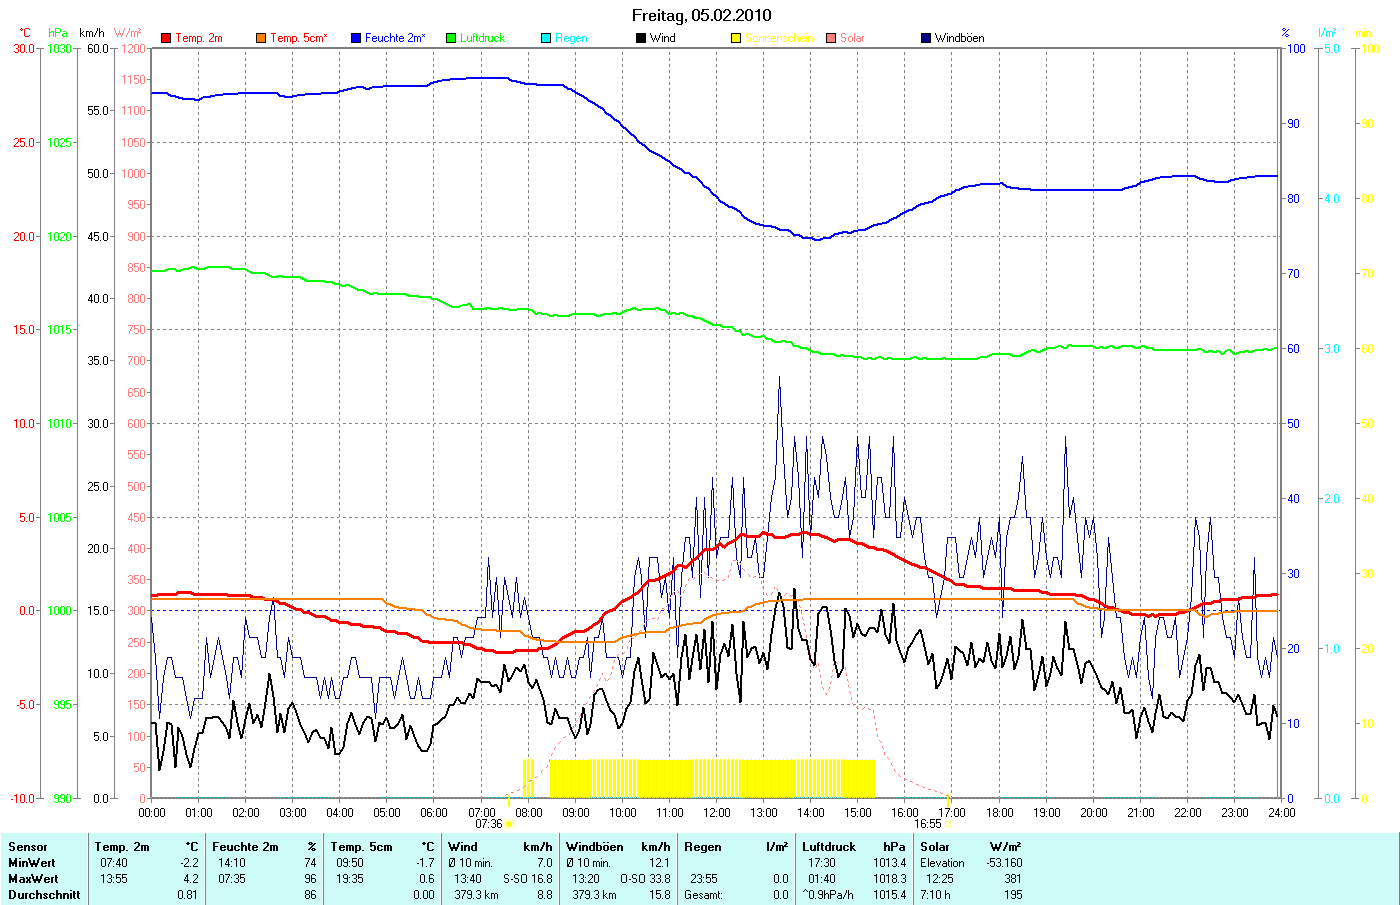The height and width of the screenshot is (905, 1400).
Task: Click the W/m² axis unit label
Action: (x=128, y=33)
